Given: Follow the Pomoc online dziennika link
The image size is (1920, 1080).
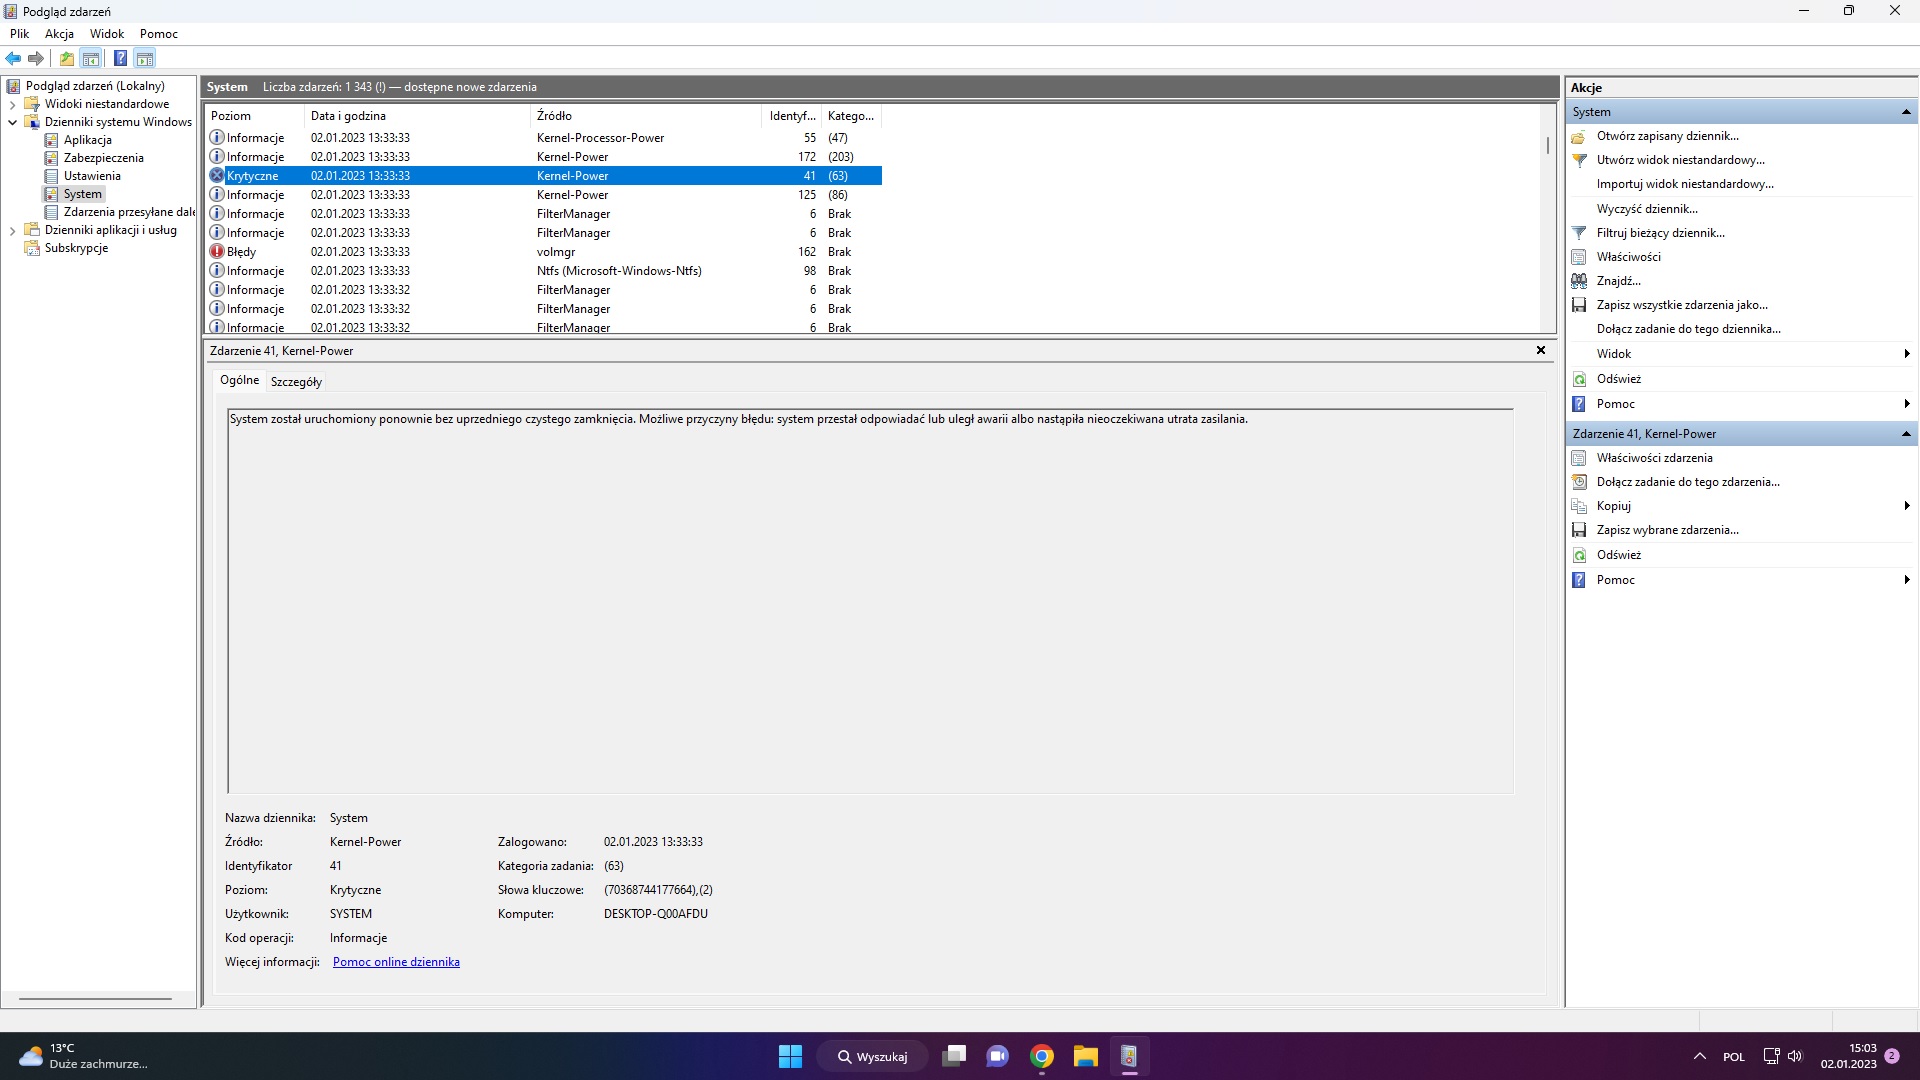Looking at the screenshot, I should 396,961.
